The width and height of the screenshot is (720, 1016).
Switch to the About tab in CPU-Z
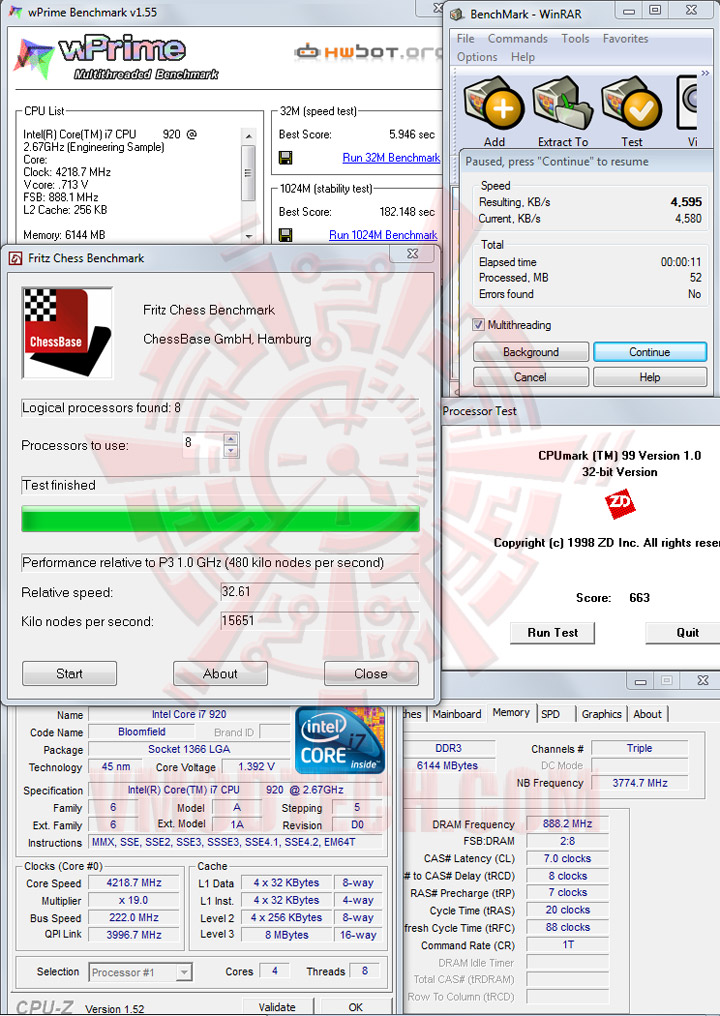(647, 713)
